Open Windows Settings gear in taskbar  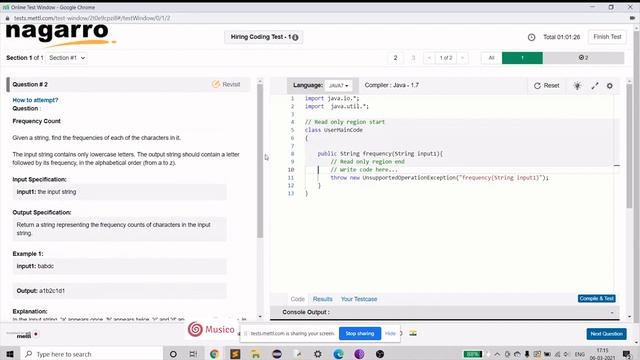click(318, 354)
